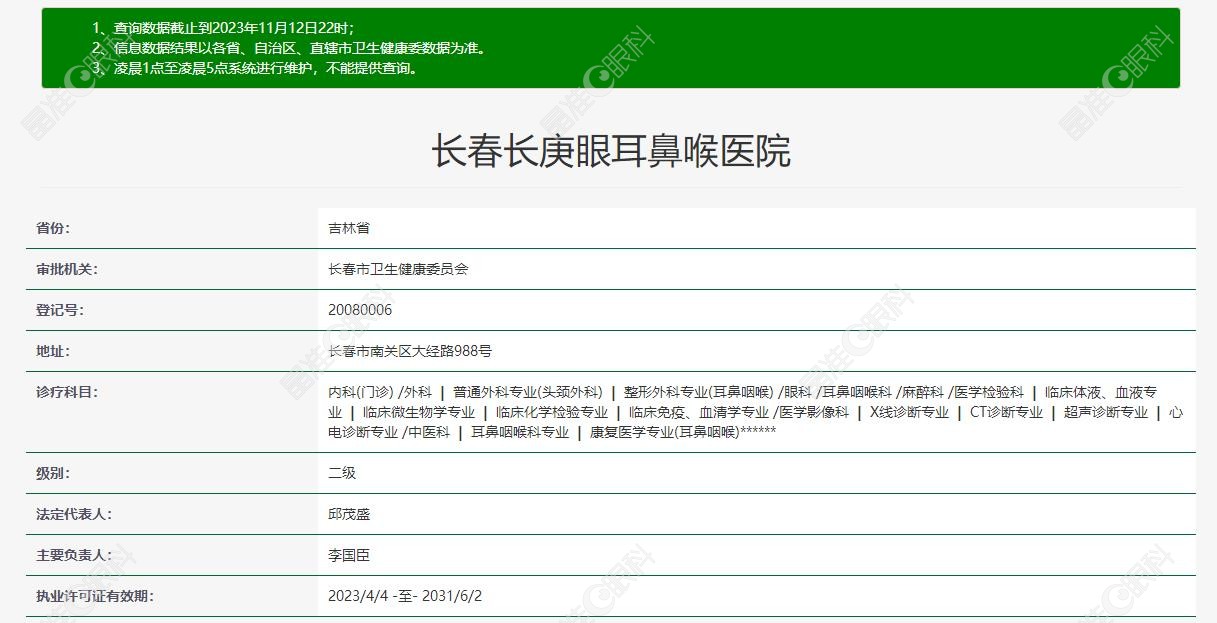Select the 主要负责人 label
1217x623 pixels.
(74, 555)
